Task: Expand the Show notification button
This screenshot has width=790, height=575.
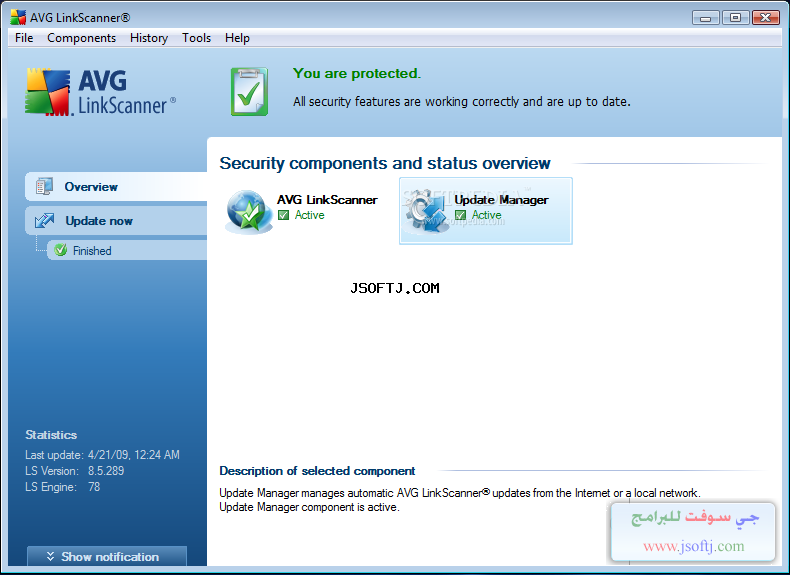Action: pos(107,556)
